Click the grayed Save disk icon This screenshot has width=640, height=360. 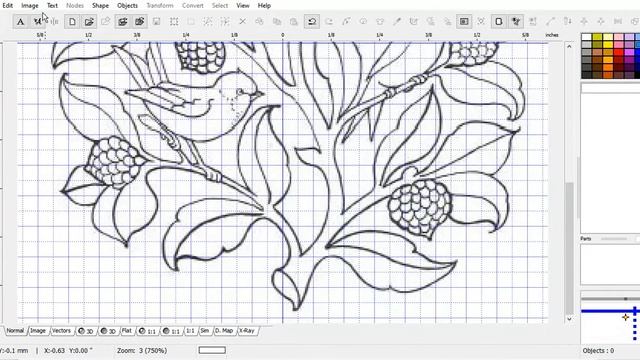[x=156, y=22]
